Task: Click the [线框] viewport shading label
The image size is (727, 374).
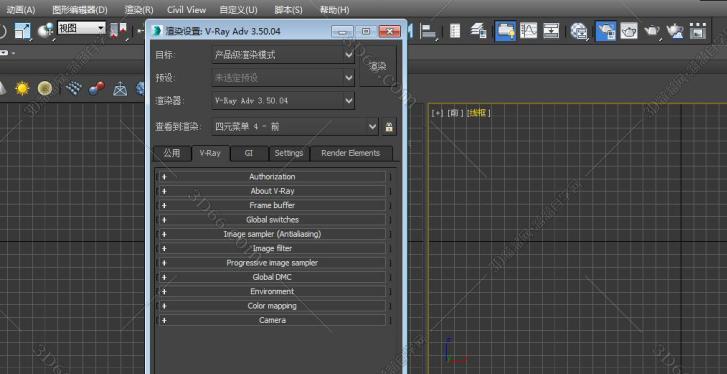Action: point(478,113)
